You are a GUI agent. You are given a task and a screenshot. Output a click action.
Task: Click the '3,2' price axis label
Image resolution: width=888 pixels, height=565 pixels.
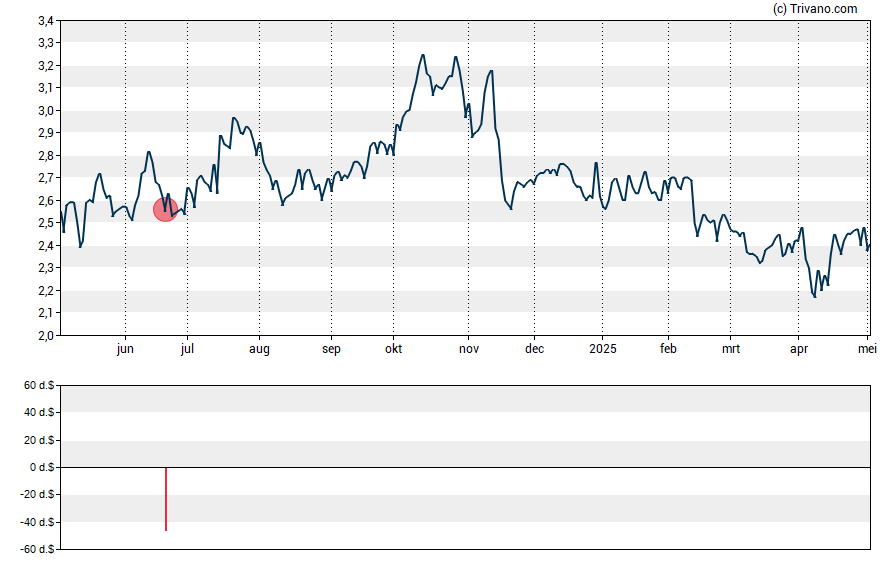pos(46,66)
